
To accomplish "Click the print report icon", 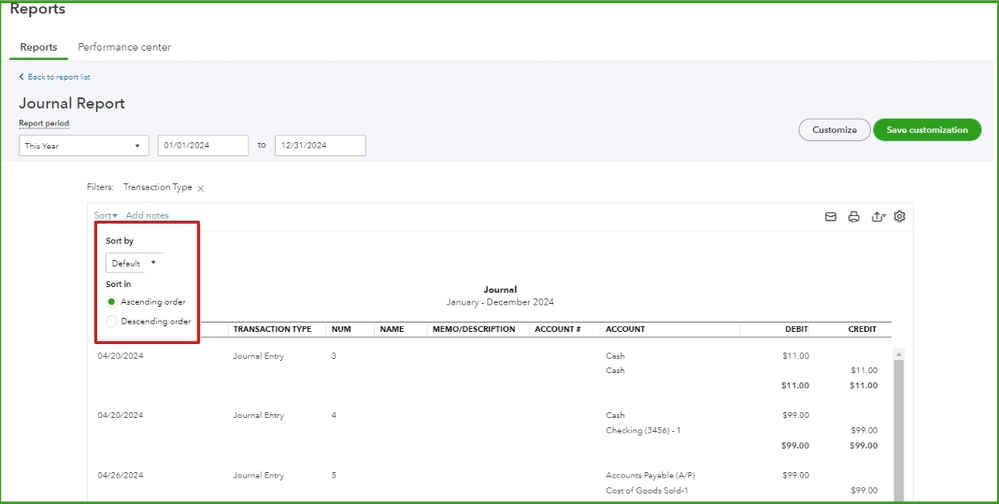I will (854, 216).
